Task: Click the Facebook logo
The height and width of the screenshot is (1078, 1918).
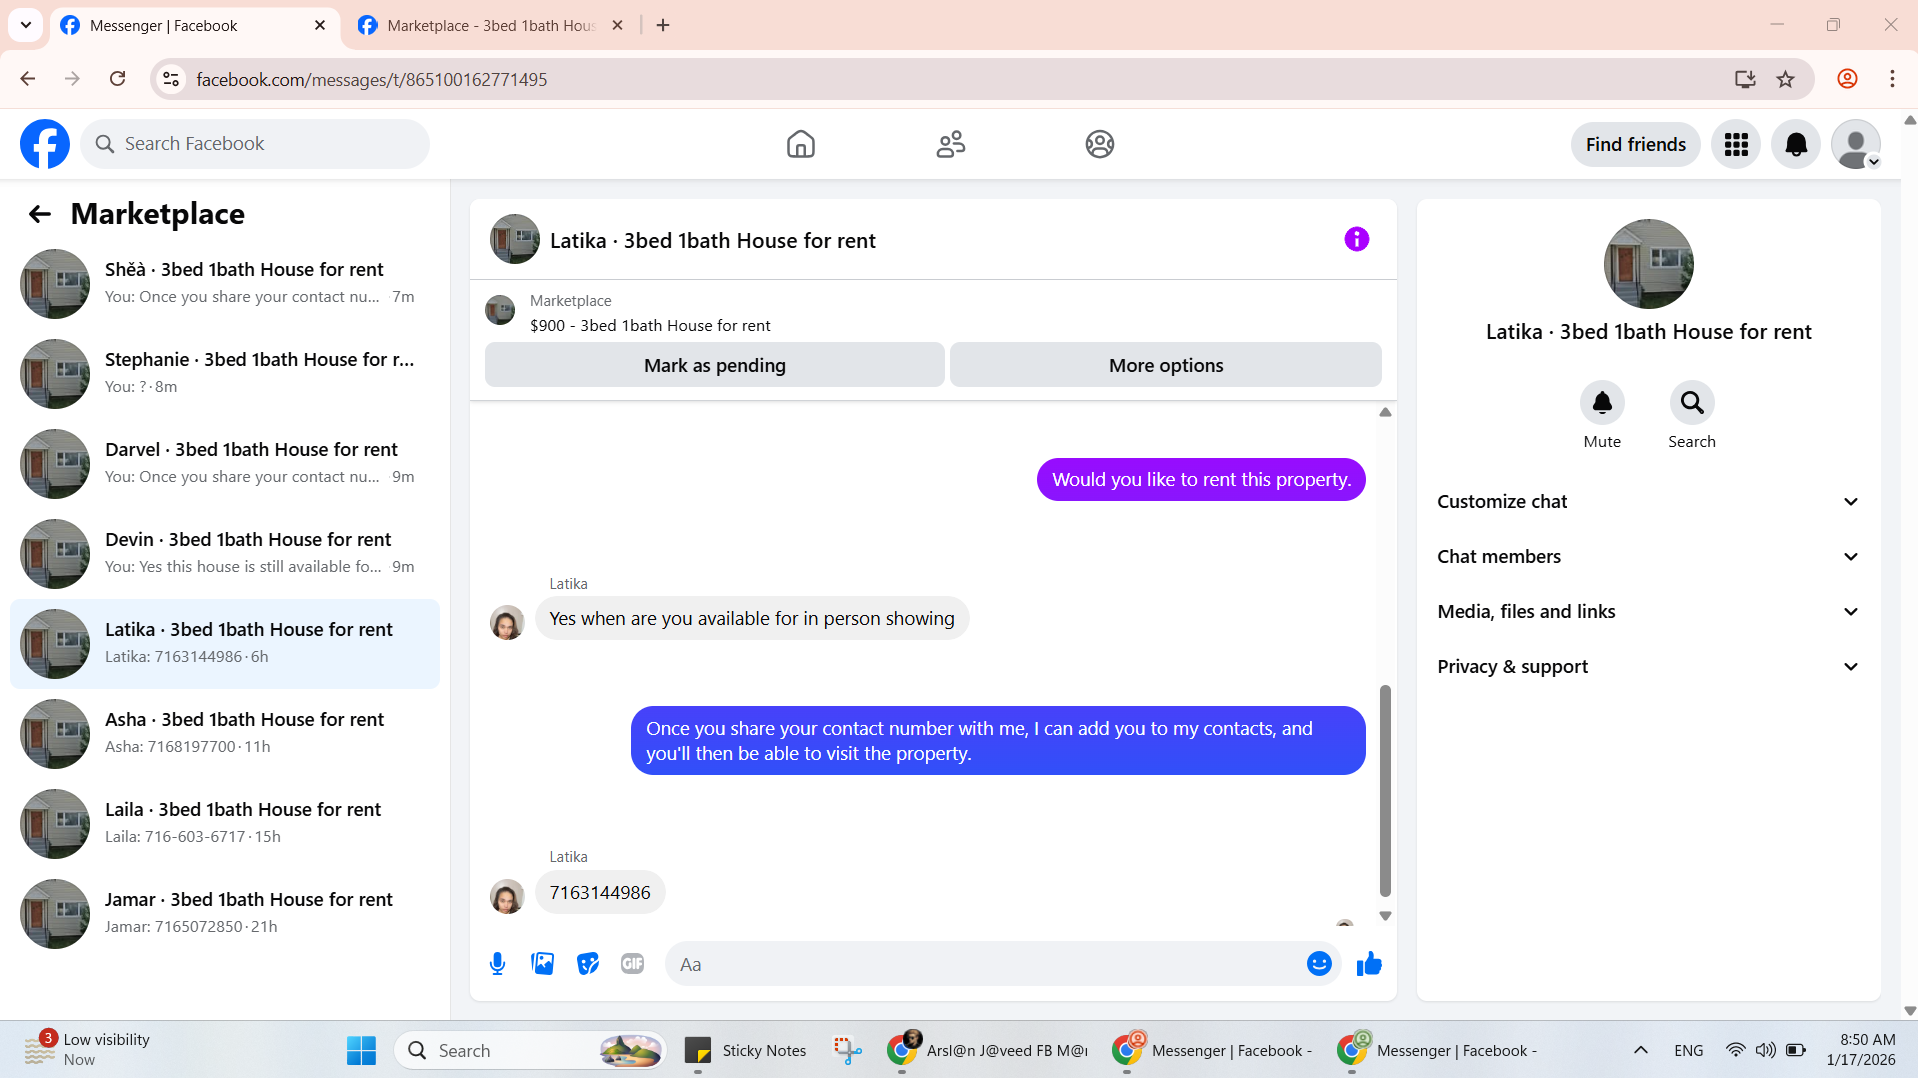Action: pos(45,144)
